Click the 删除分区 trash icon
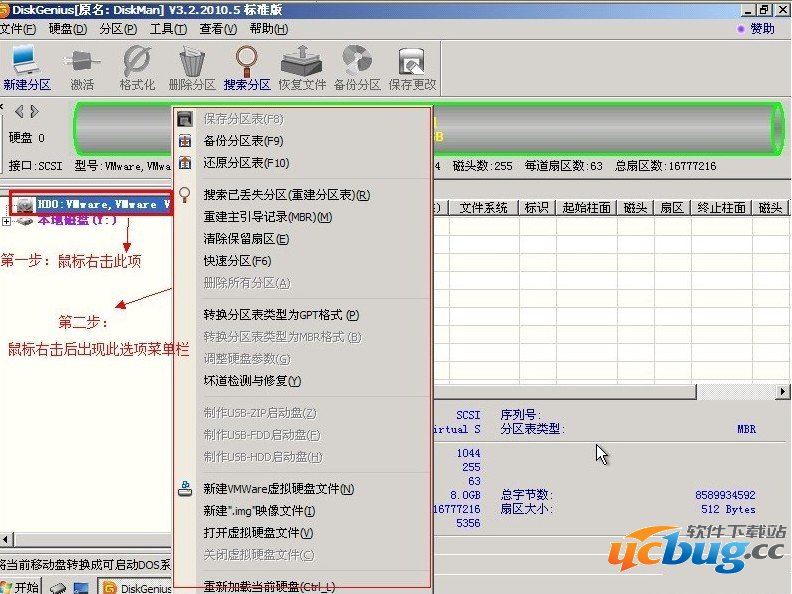 coord(192,62)
